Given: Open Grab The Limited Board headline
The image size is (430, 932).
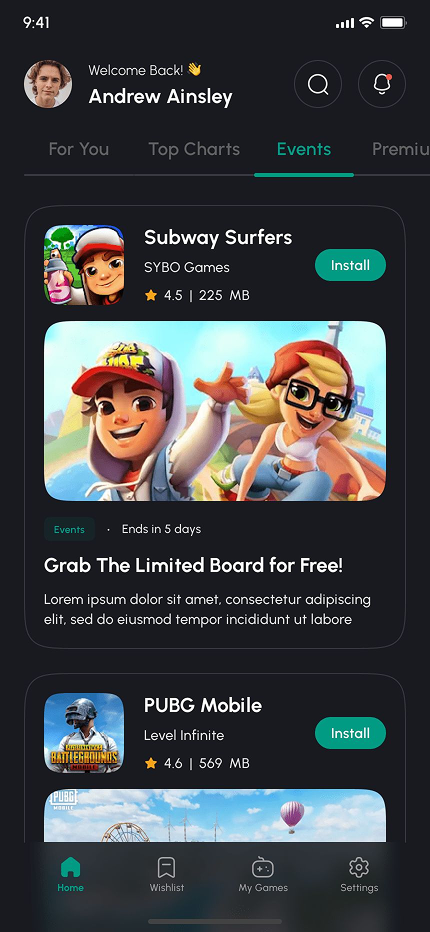Looking at the screenshot, I should [x=193, y=566].
